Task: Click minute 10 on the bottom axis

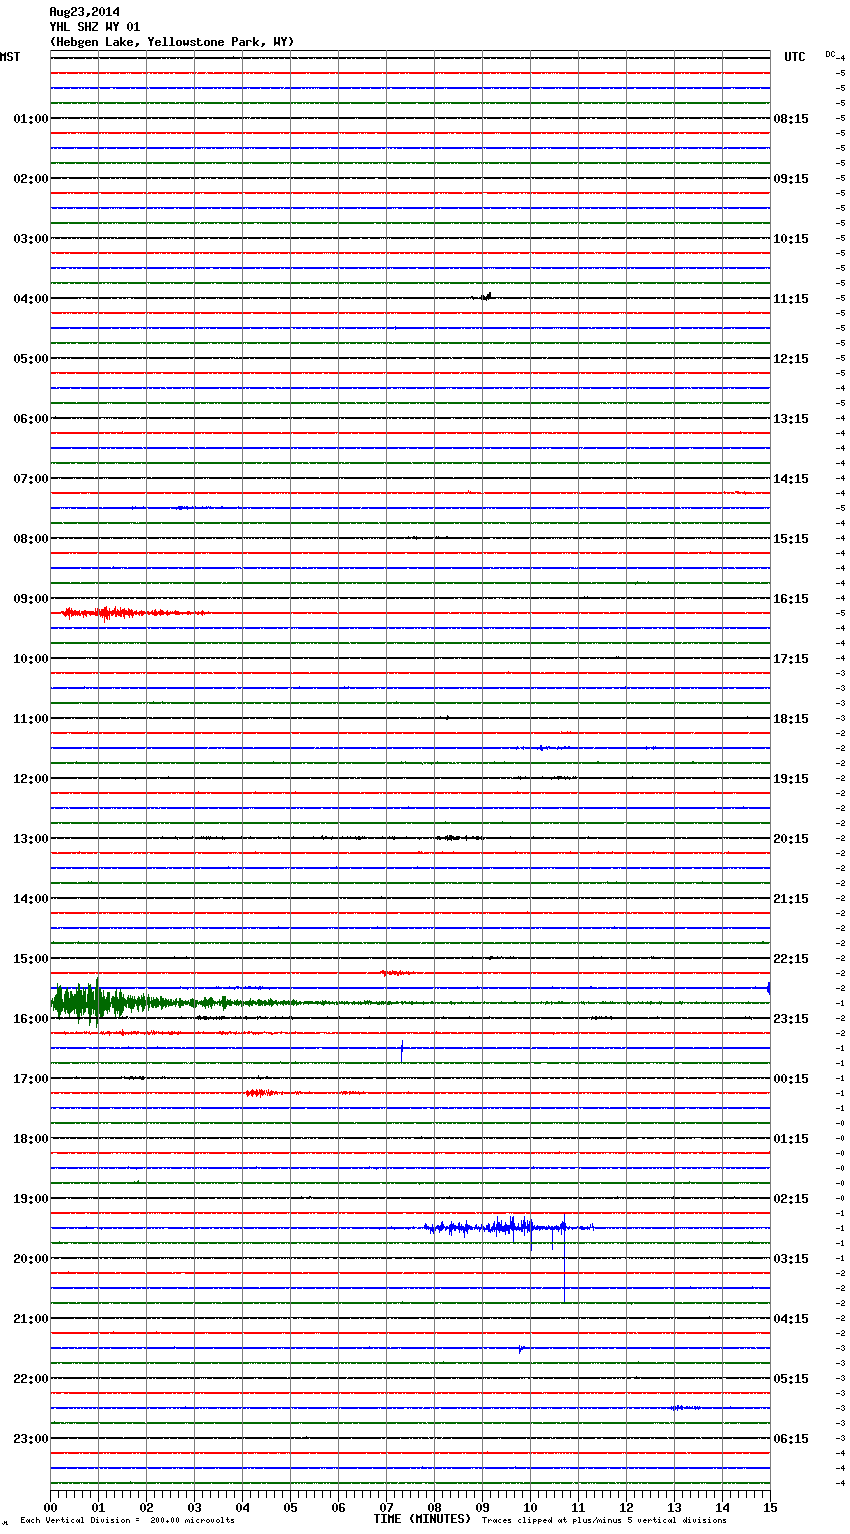Action: (x=530, y=1506)
